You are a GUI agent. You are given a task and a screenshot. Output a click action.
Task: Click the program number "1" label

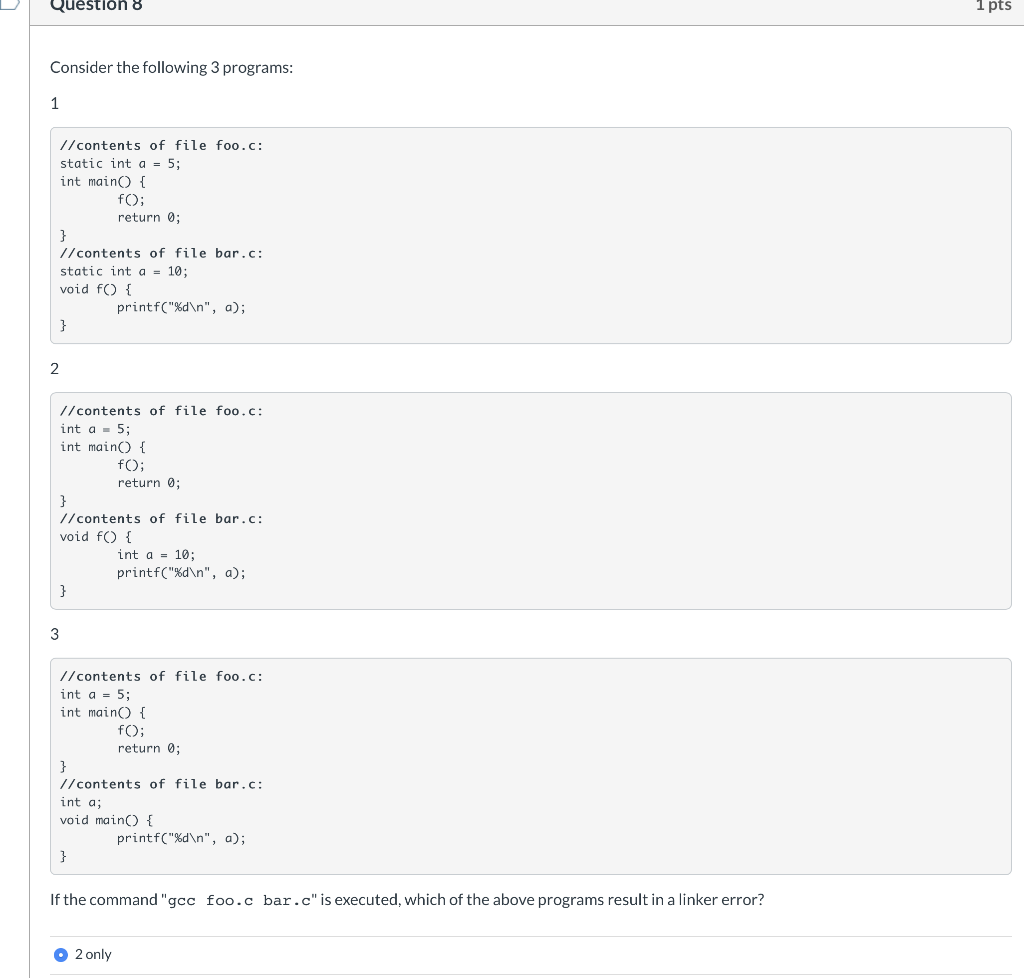pyautogui.click(x=55, y=103)
